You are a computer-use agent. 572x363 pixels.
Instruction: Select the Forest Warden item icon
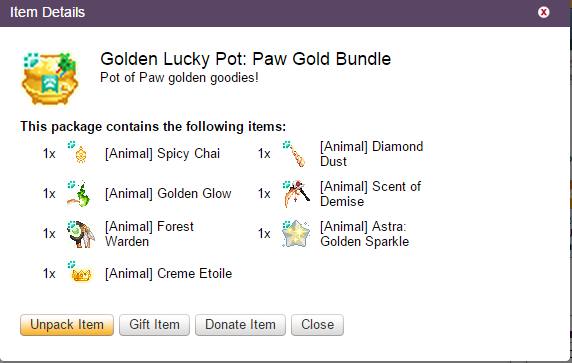(80, 233)
